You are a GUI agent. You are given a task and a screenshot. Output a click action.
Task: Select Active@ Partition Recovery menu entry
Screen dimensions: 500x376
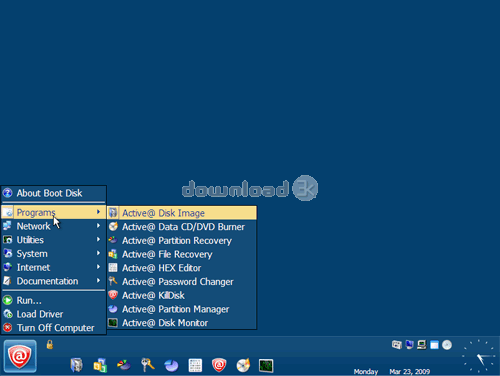click(x=182, y=240)
